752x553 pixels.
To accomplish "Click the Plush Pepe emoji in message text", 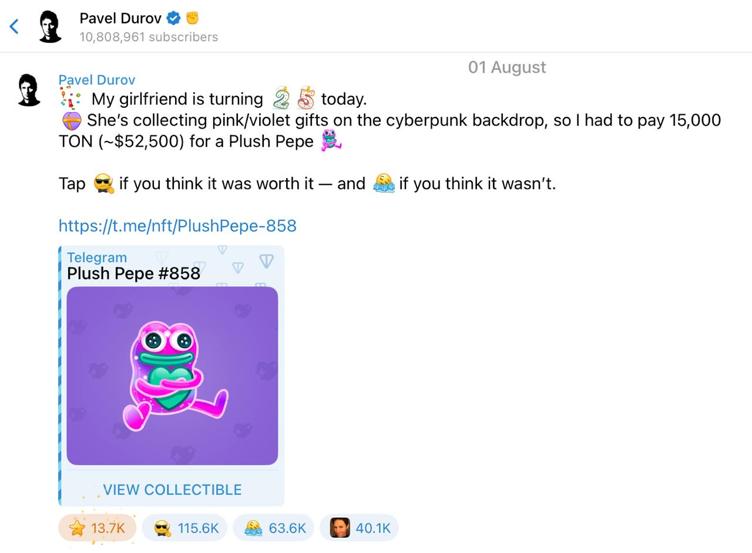I will coord(331,142).
